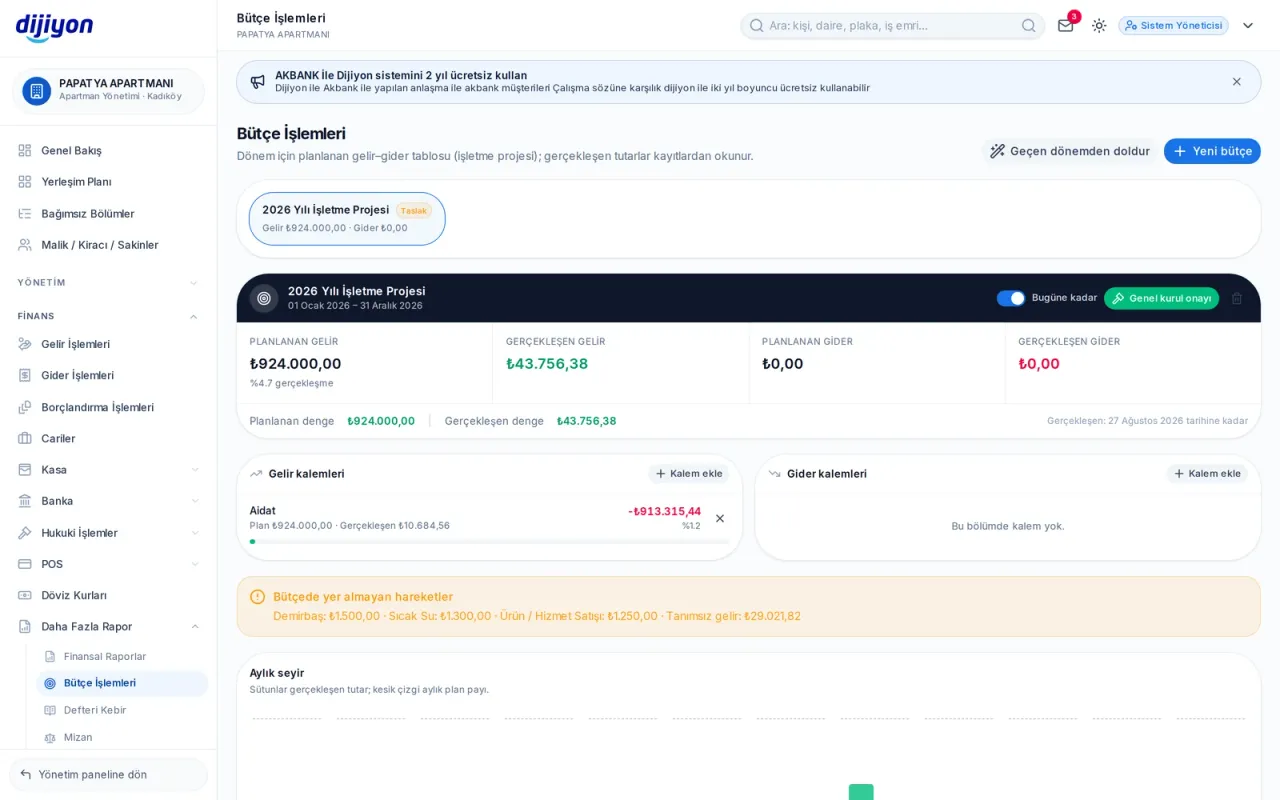
Task: Open Cariler page
Action: point(108,438)
